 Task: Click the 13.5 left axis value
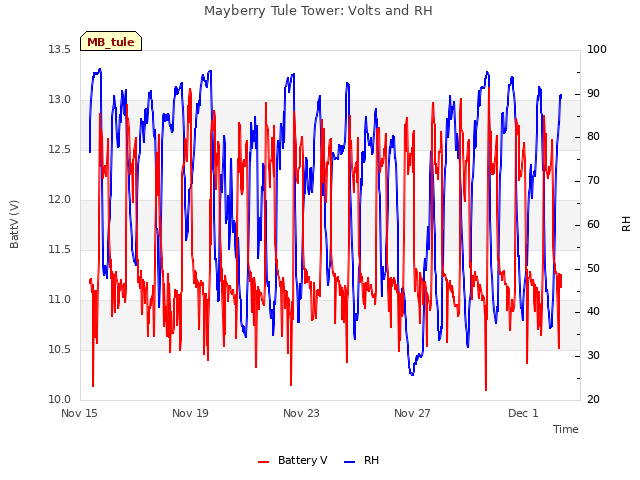pos(60,49)
